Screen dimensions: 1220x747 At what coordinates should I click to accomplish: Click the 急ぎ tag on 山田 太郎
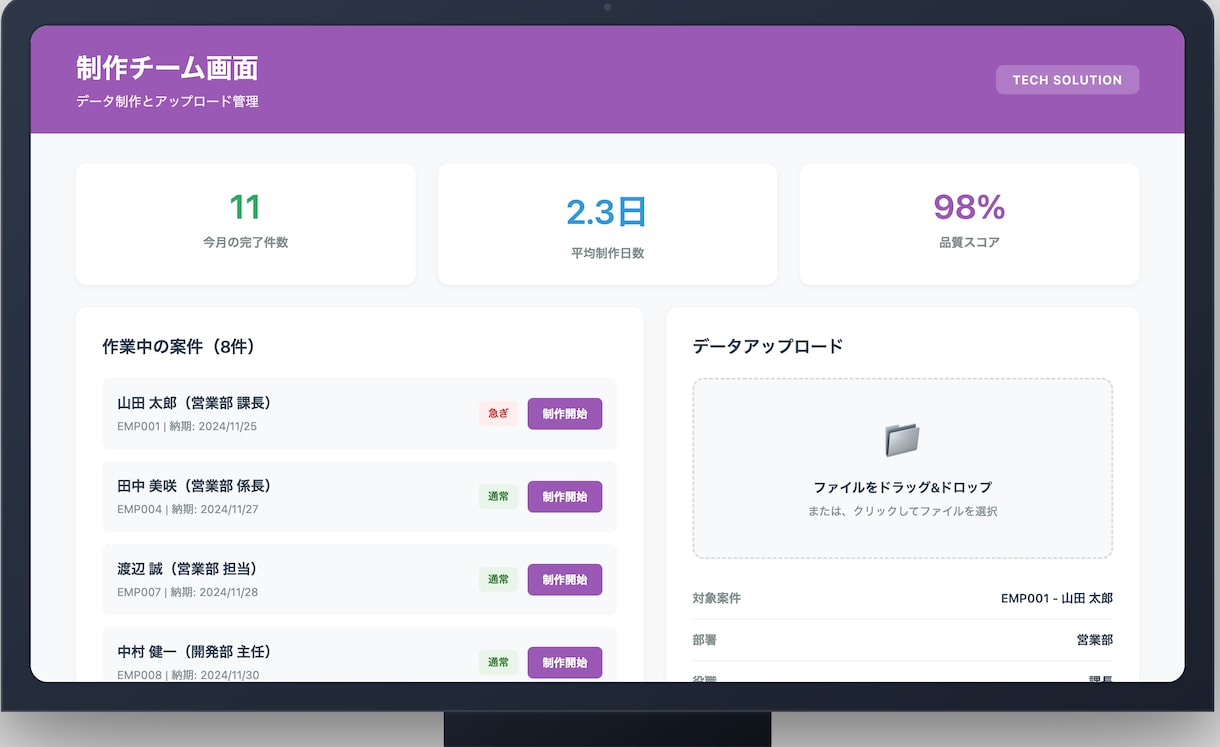[498, 414]
